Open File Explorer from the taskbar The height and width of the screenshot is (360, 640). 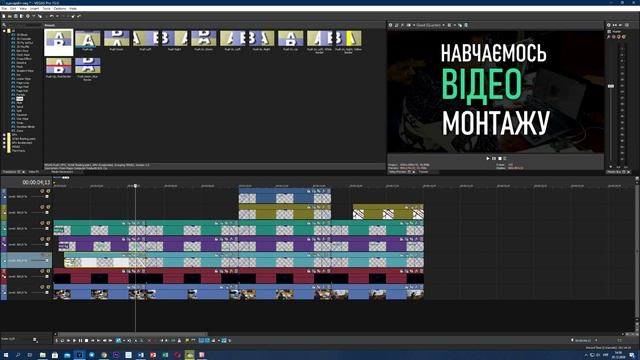(x=42, y=355)
